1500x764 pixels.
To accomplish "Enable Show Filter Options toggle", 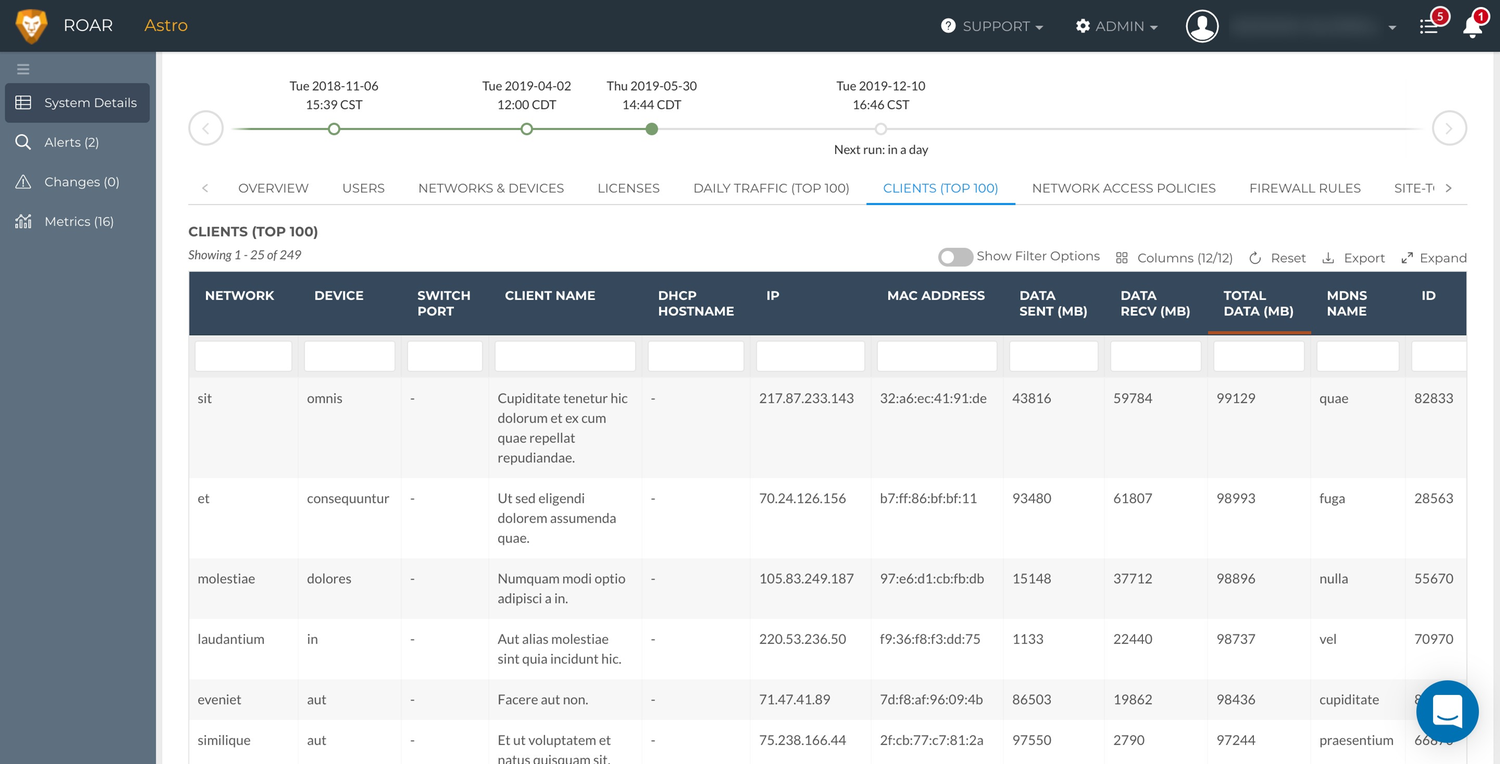I will pyautogui.click(x=955, y=256).
